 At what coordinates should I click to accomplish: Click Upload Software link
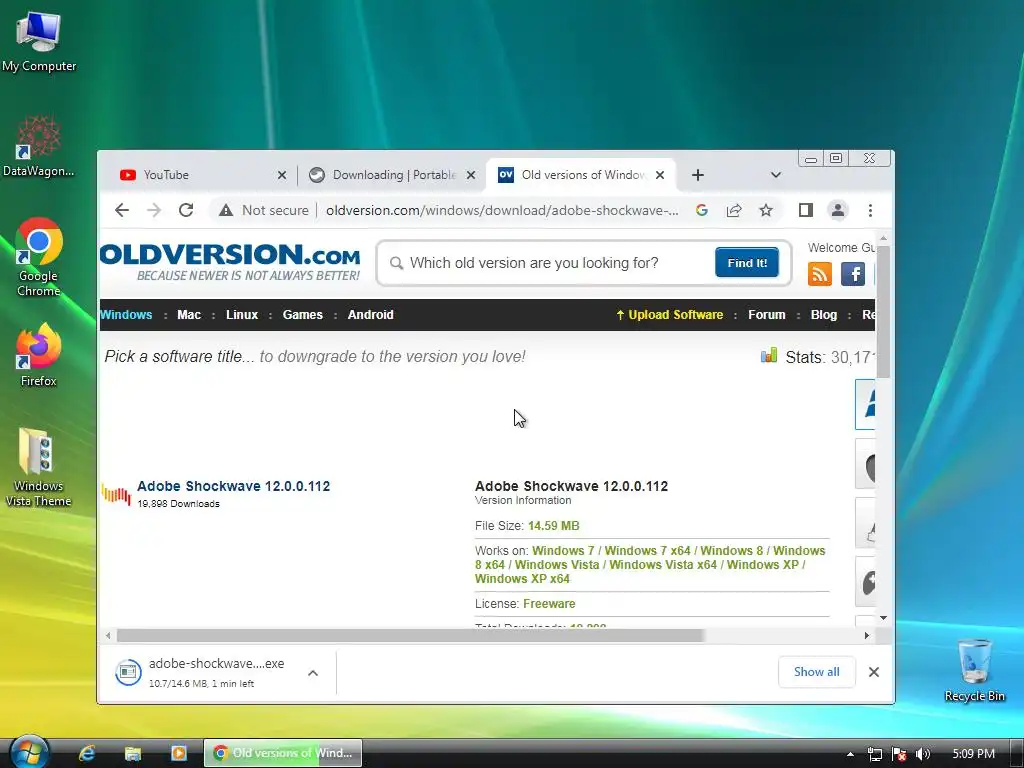point(669,315)
